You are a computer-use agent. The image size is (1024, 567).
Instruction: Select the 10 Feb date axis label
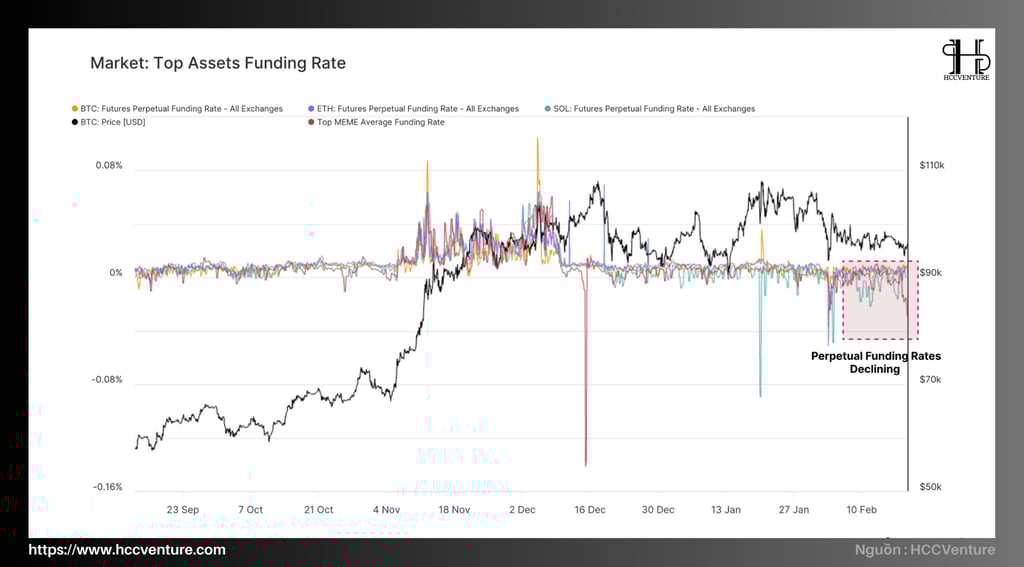pyautogui.click(x=861, y=510)
